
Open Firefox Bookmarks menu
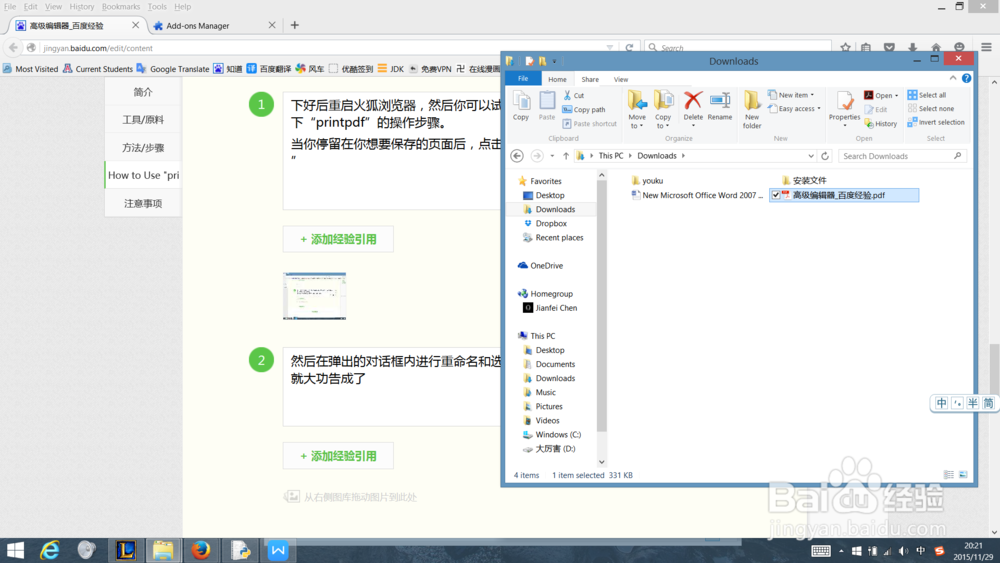121,6
